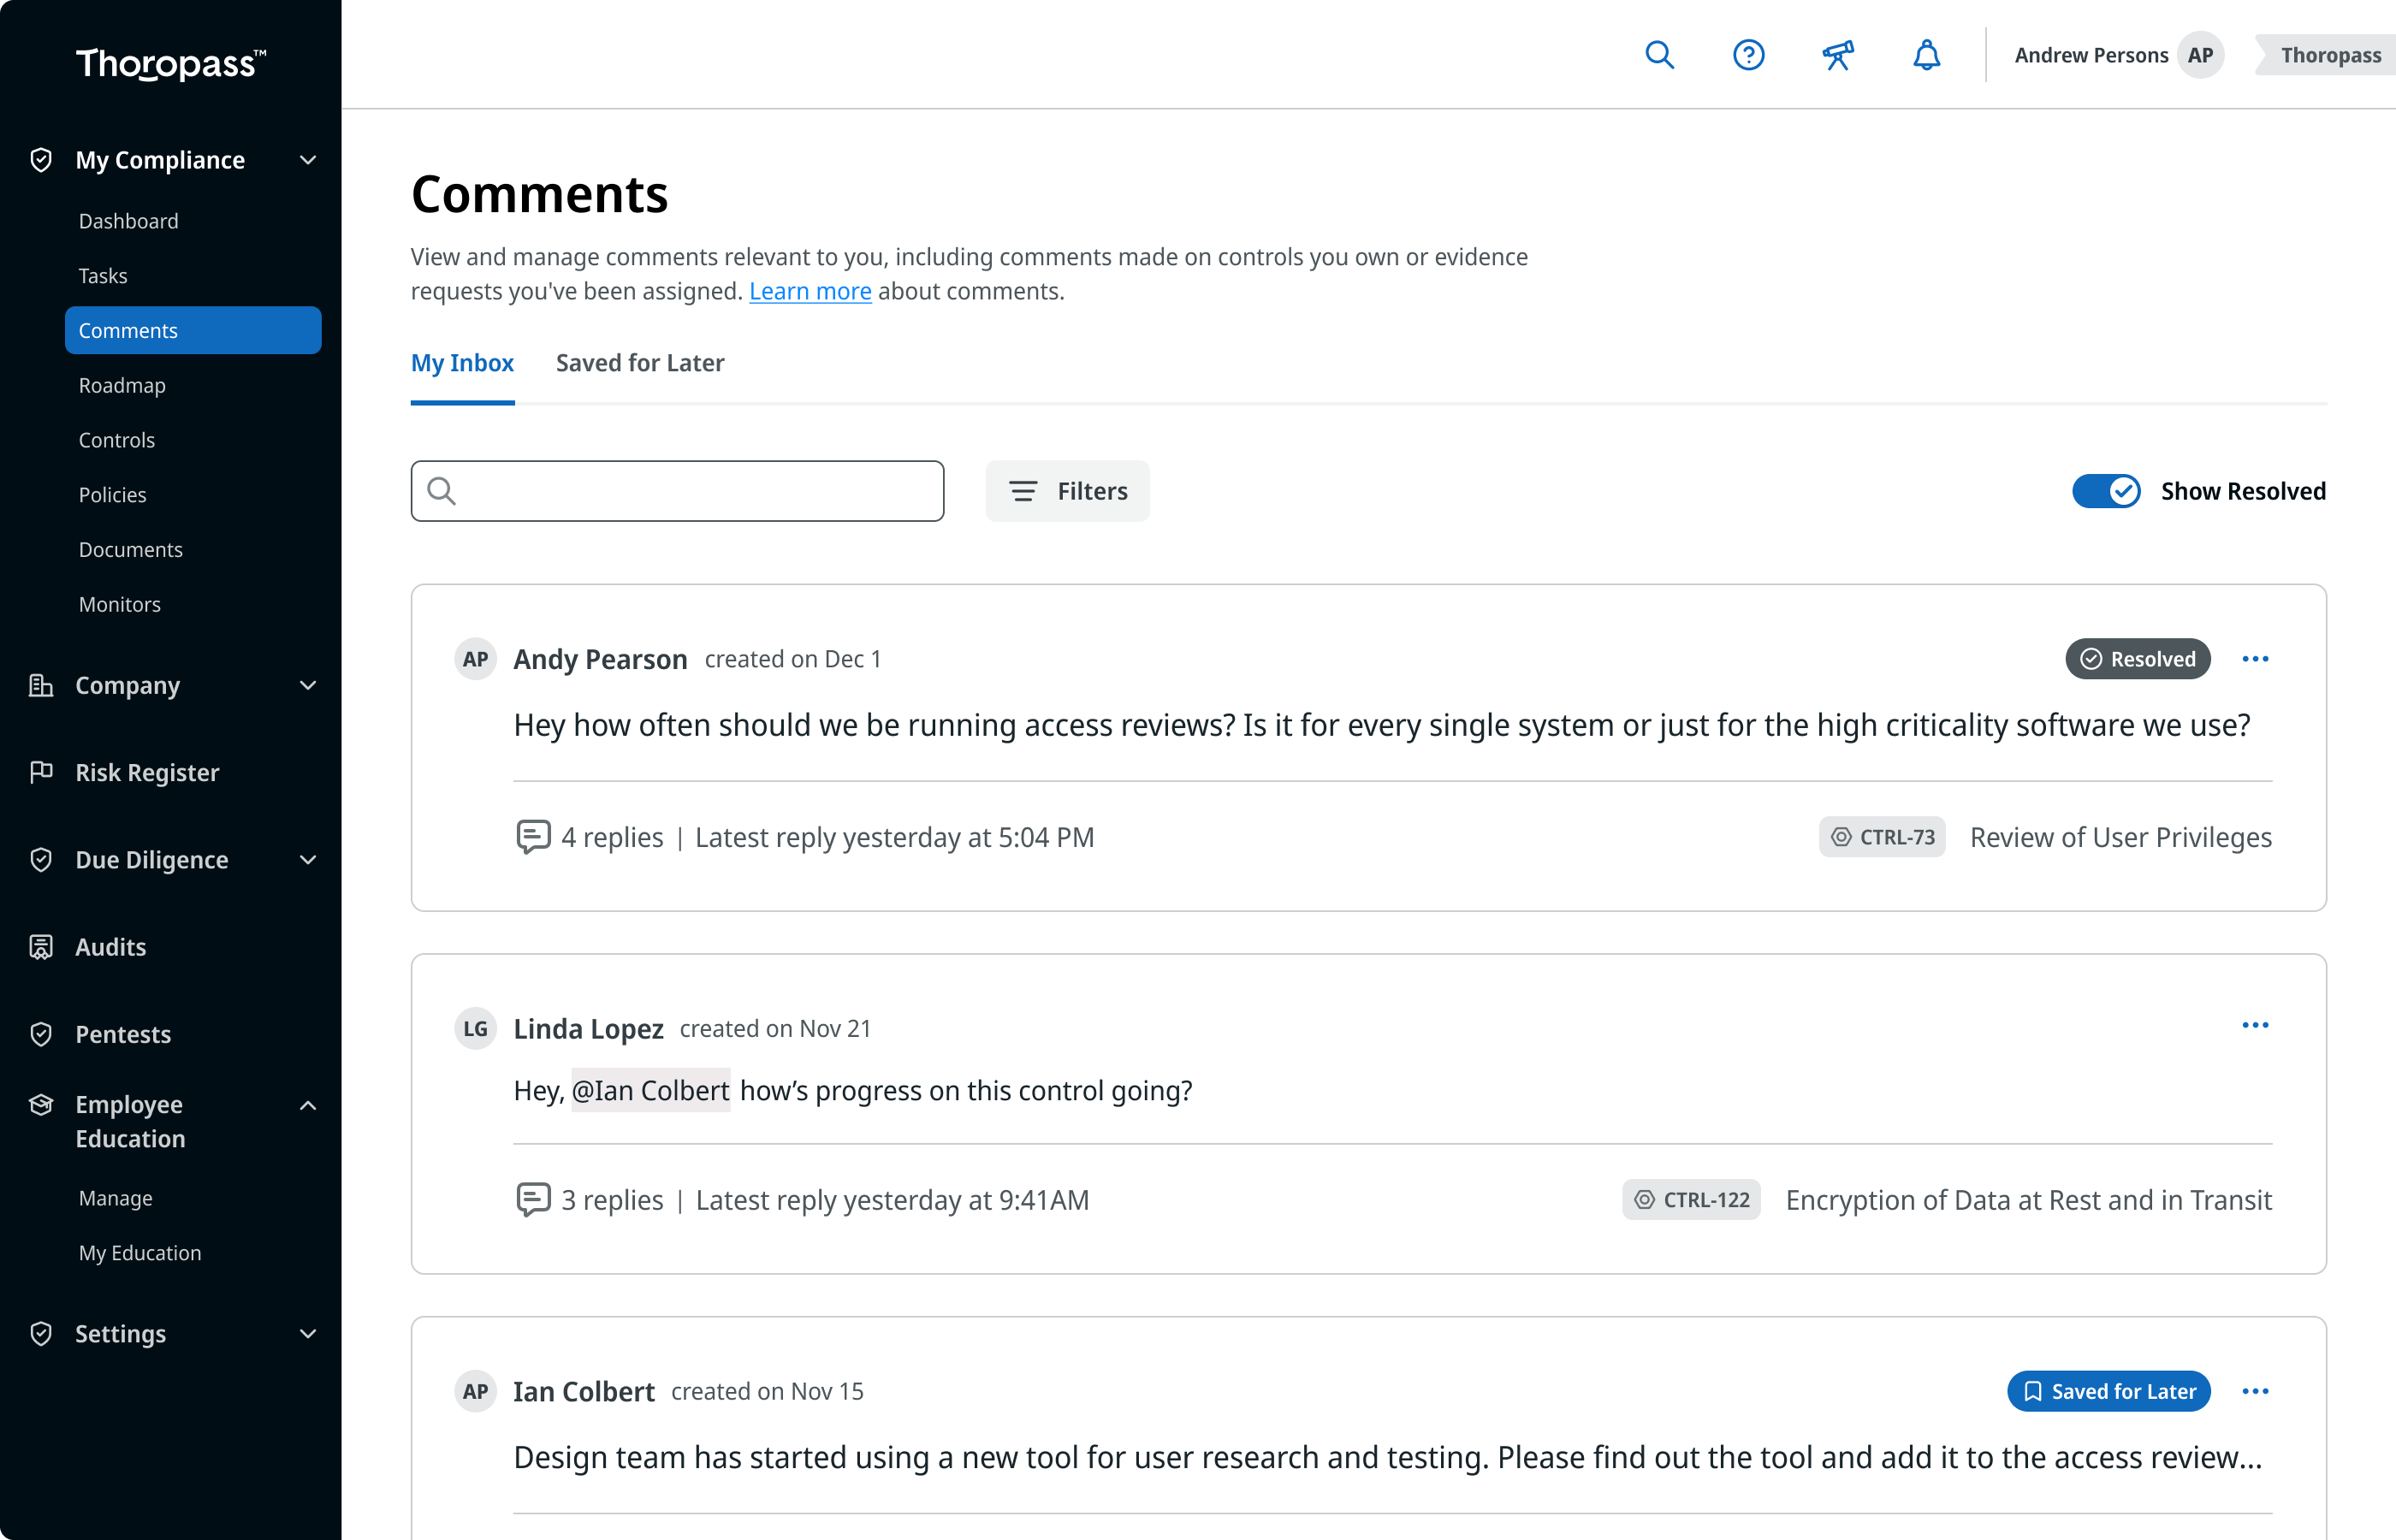Open the Pentests sidebar label
2396x1540 pixels.
coord(123,1034)
